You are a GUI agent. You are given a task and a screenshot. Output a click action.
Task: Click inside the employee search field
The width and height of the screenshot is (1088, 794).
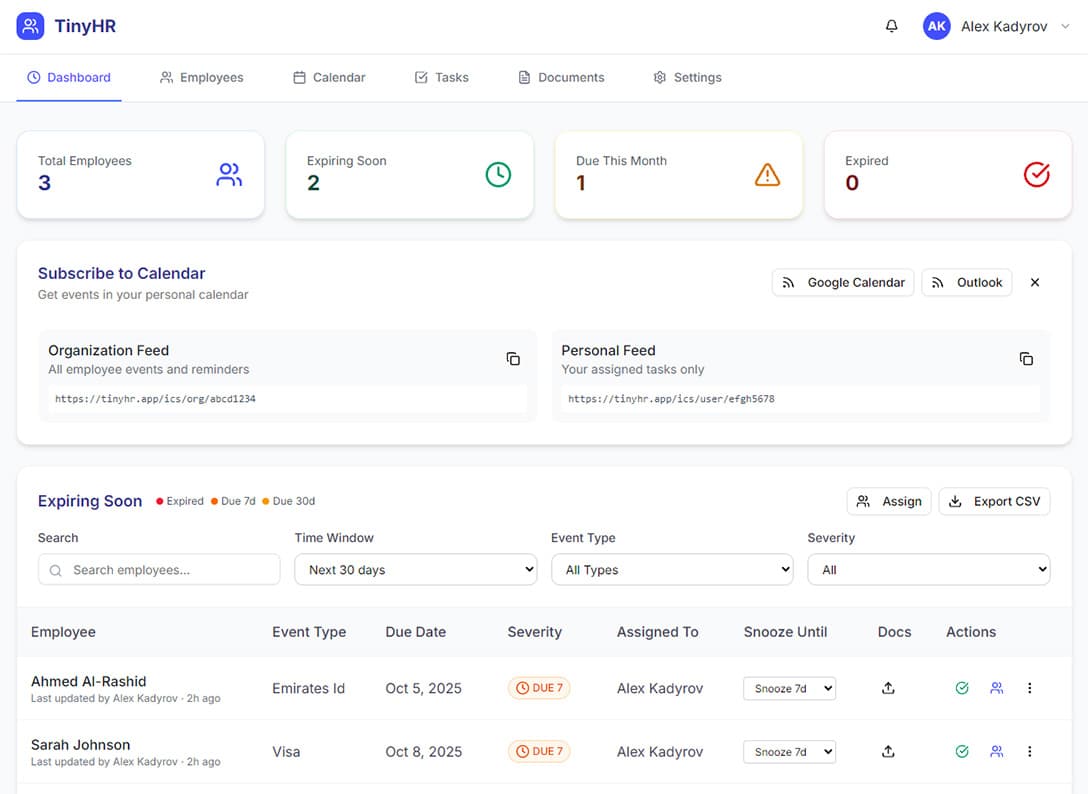click(x=158, y=569)
